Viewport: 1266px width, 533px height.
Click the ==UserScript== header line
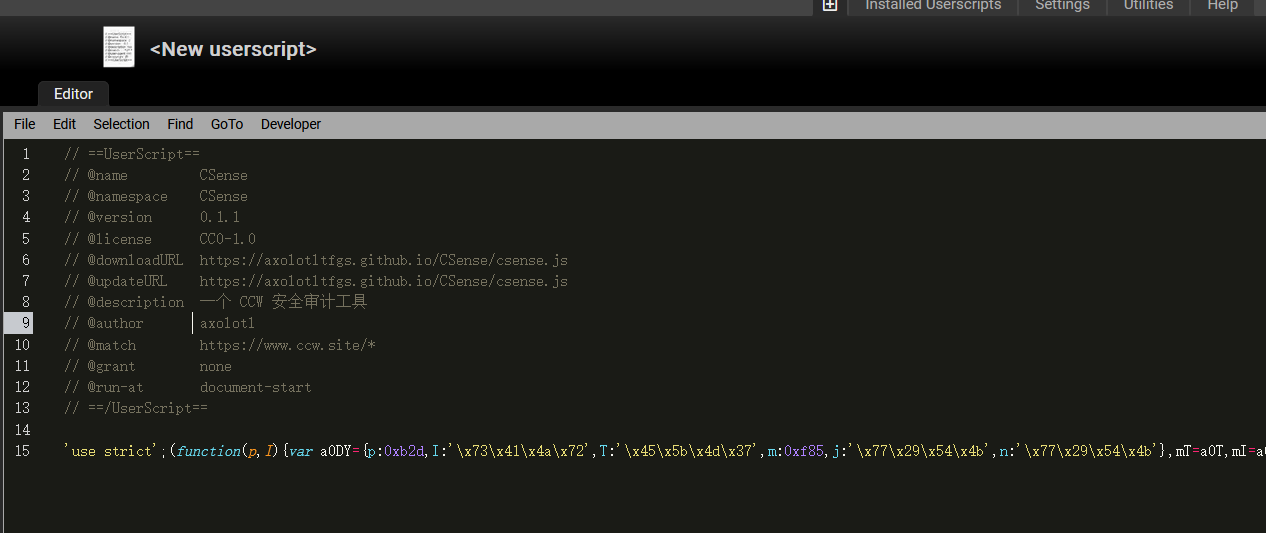[x=132, y=154]
